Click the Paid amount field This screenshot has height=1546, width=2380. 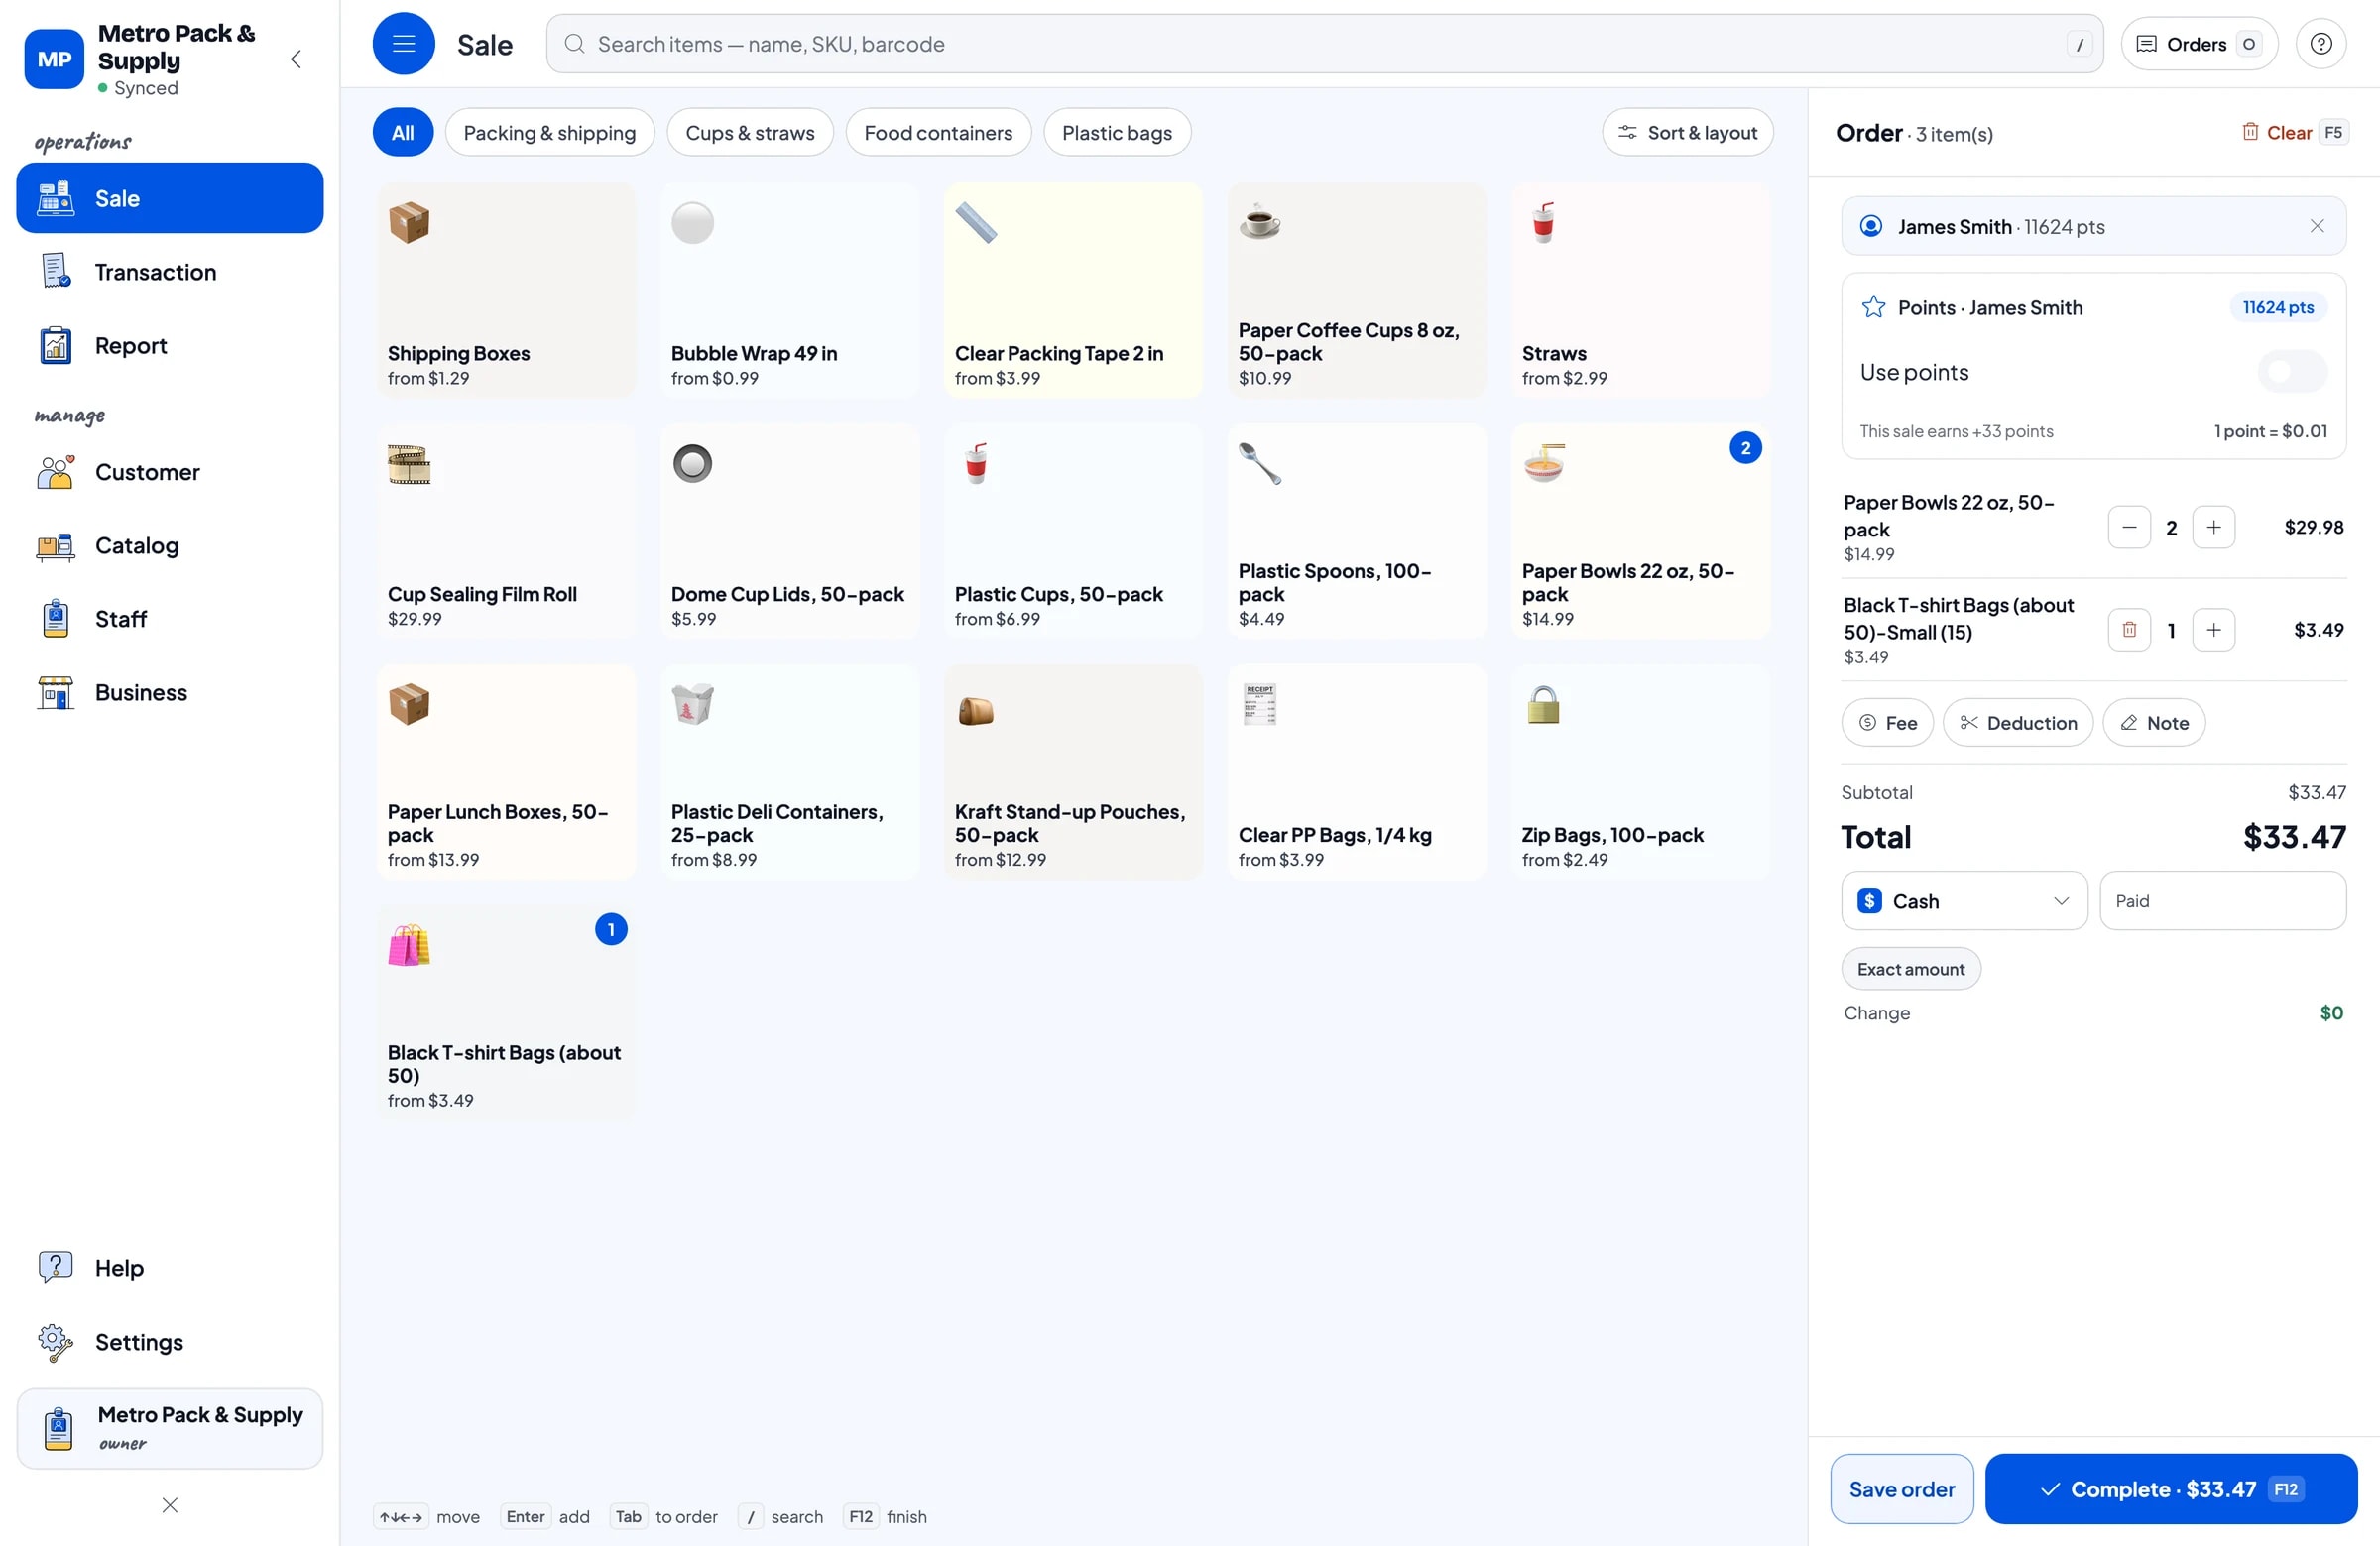[2222, 901]
